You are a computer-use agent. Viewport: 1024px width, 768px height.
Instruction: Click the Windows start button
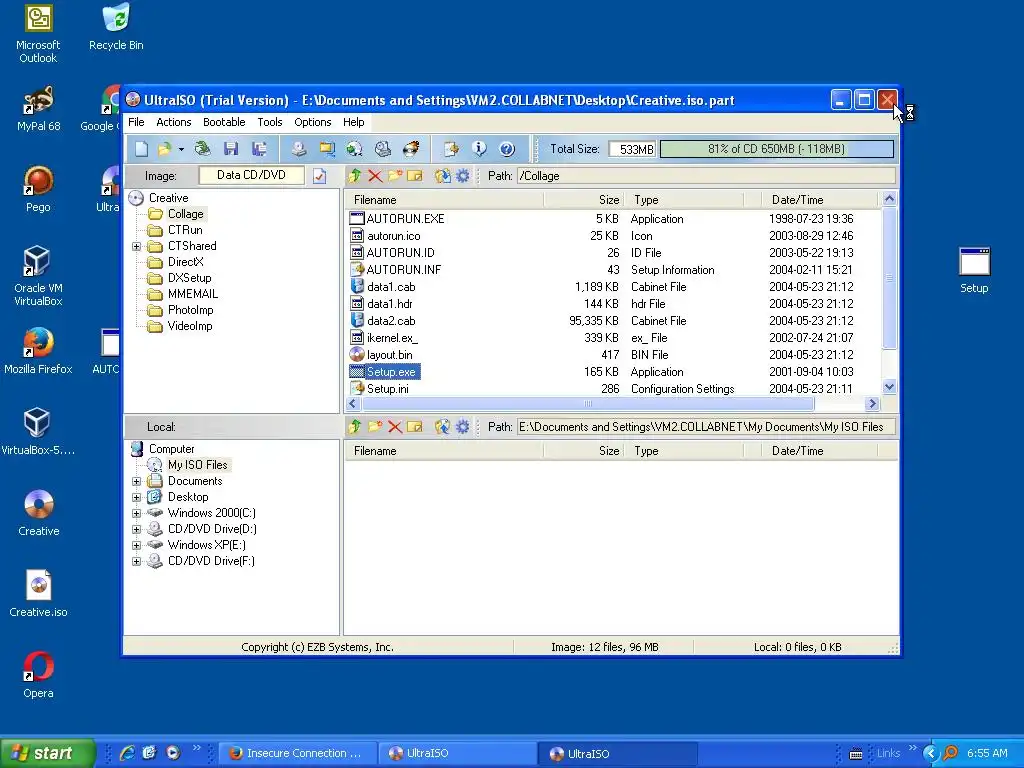[x=47, y=753]
